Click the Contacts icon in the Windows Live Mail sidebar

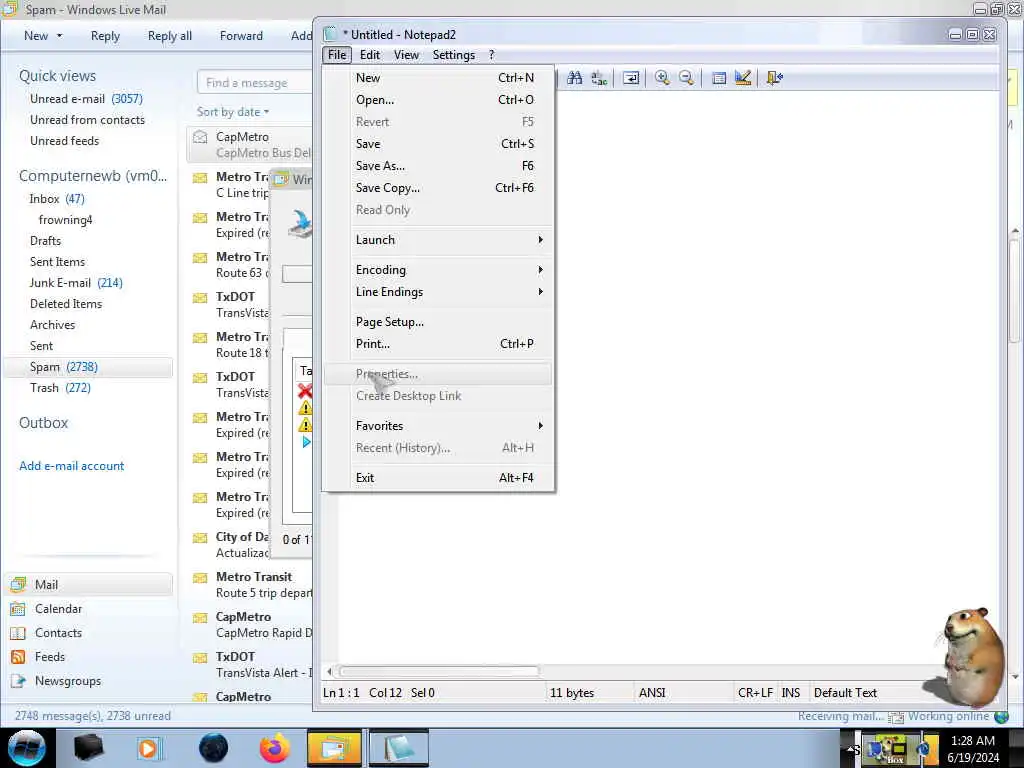click(18, 633)
